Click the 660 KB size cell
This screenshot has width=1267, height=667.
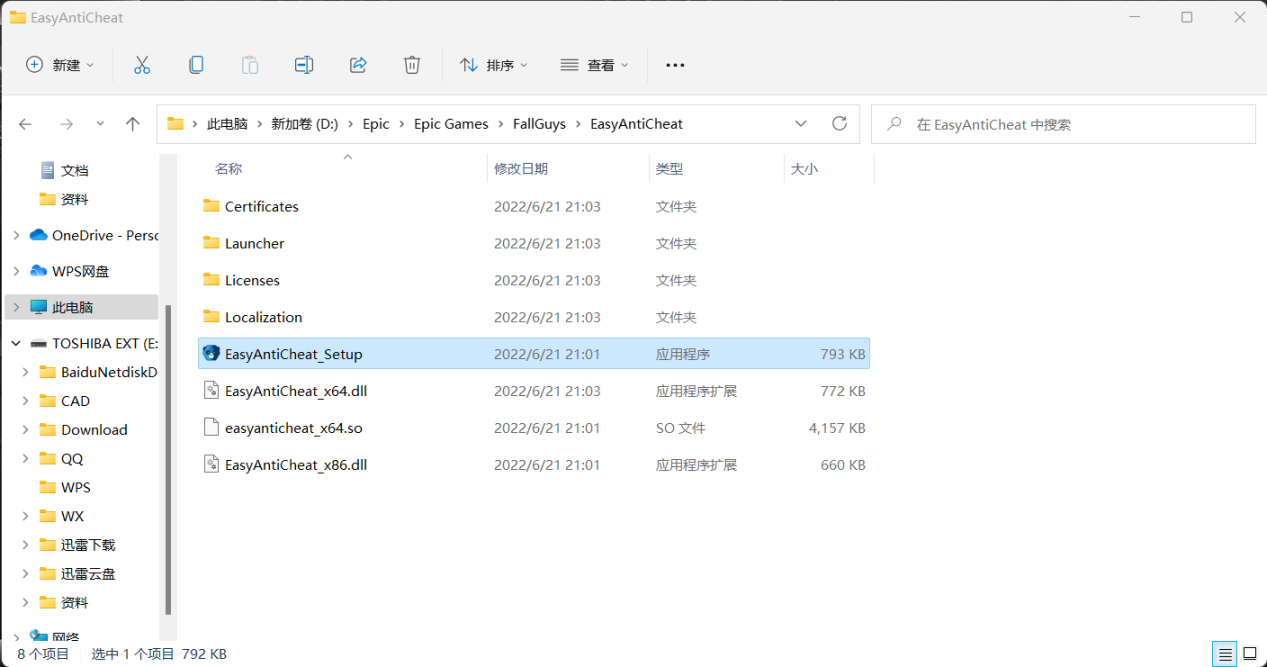843,465
